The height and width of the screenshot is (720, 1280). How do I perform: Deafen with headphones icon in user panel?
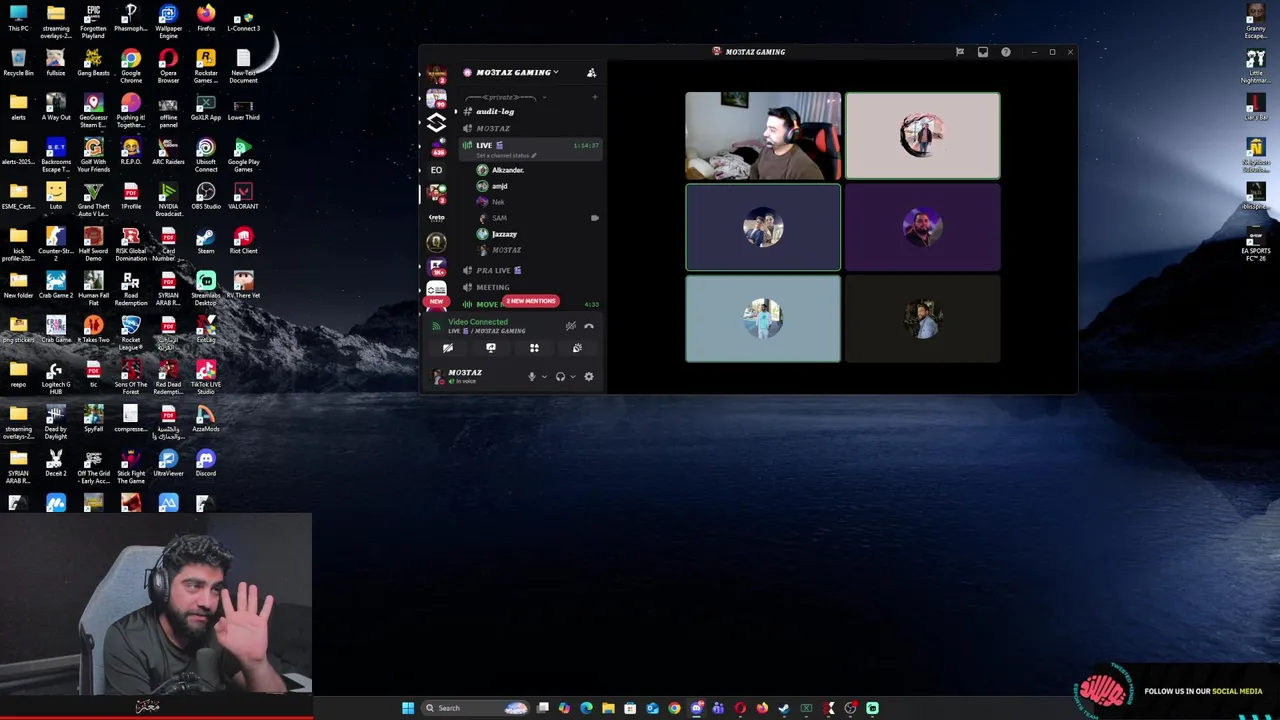click(560, 377)
